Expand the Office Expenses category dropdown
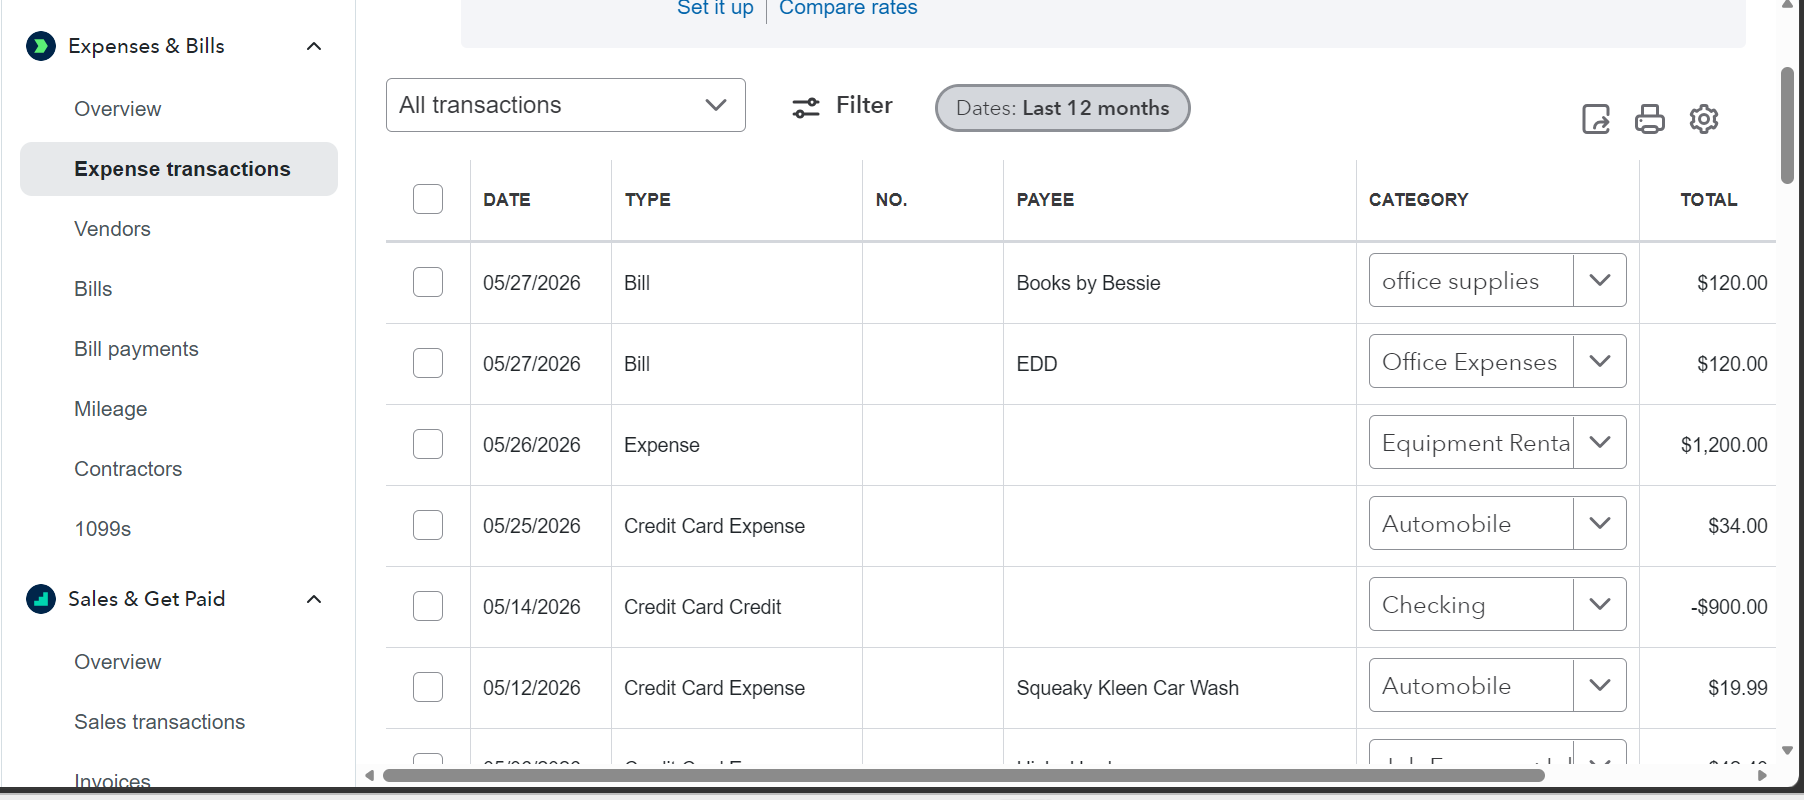The height and width of the screenshot is (800, 1804). click(x=1600, y=361)
